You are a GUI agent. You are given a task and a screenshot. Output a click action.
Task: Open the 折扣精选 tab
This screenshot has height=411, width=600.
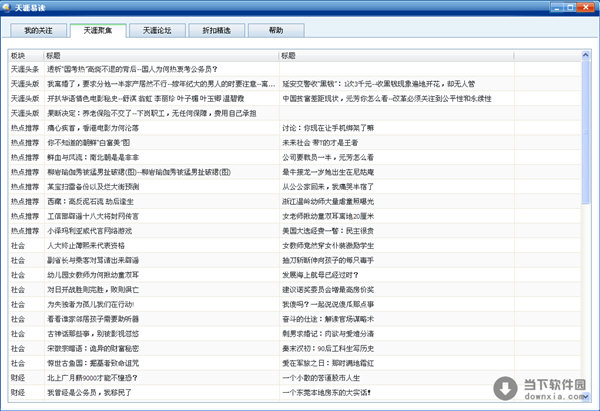pos(217,31)
